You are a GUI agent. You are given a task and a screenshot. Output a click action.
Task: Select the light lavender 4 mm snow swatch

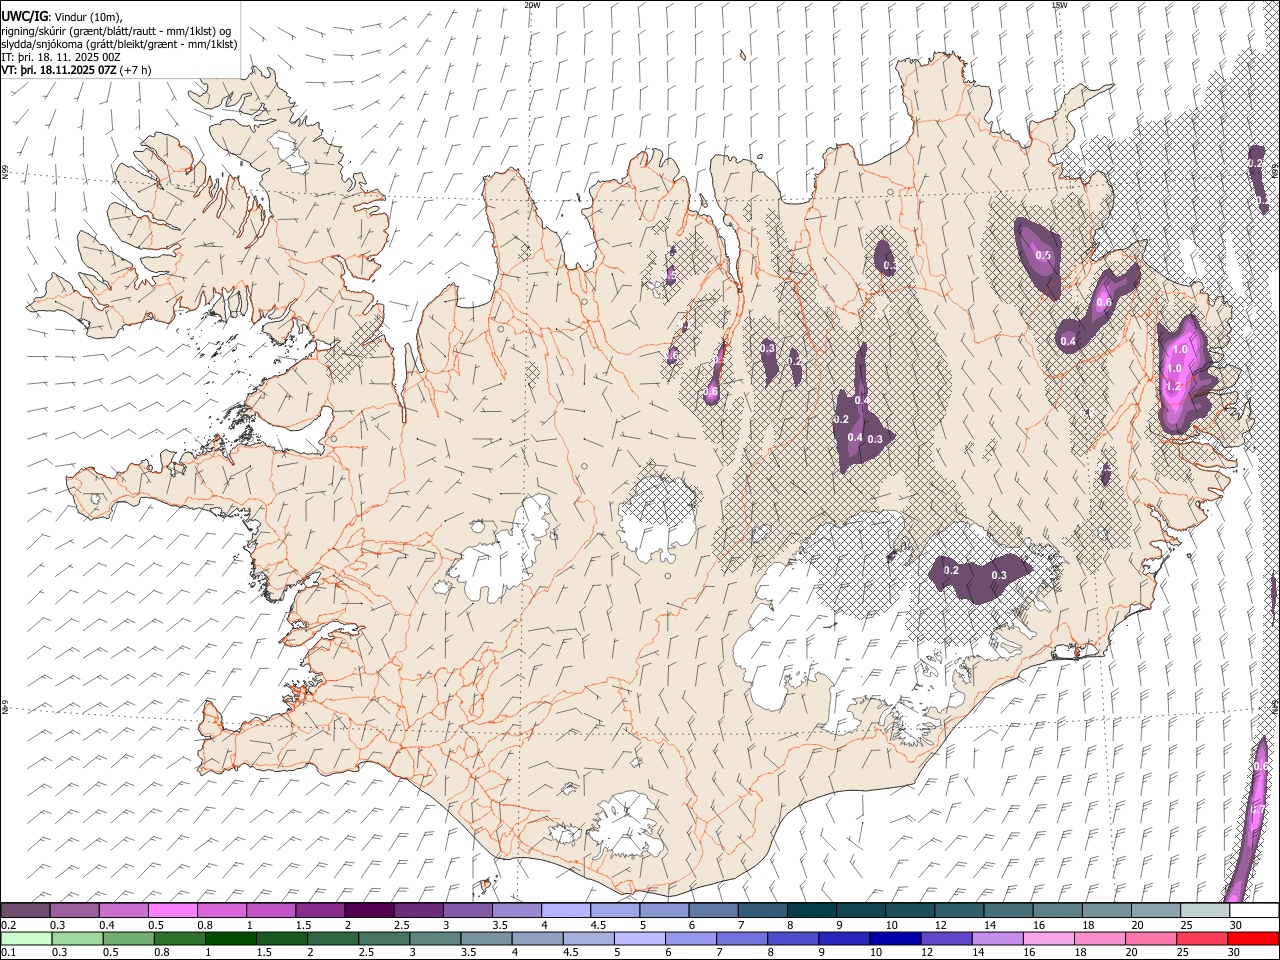566,911
